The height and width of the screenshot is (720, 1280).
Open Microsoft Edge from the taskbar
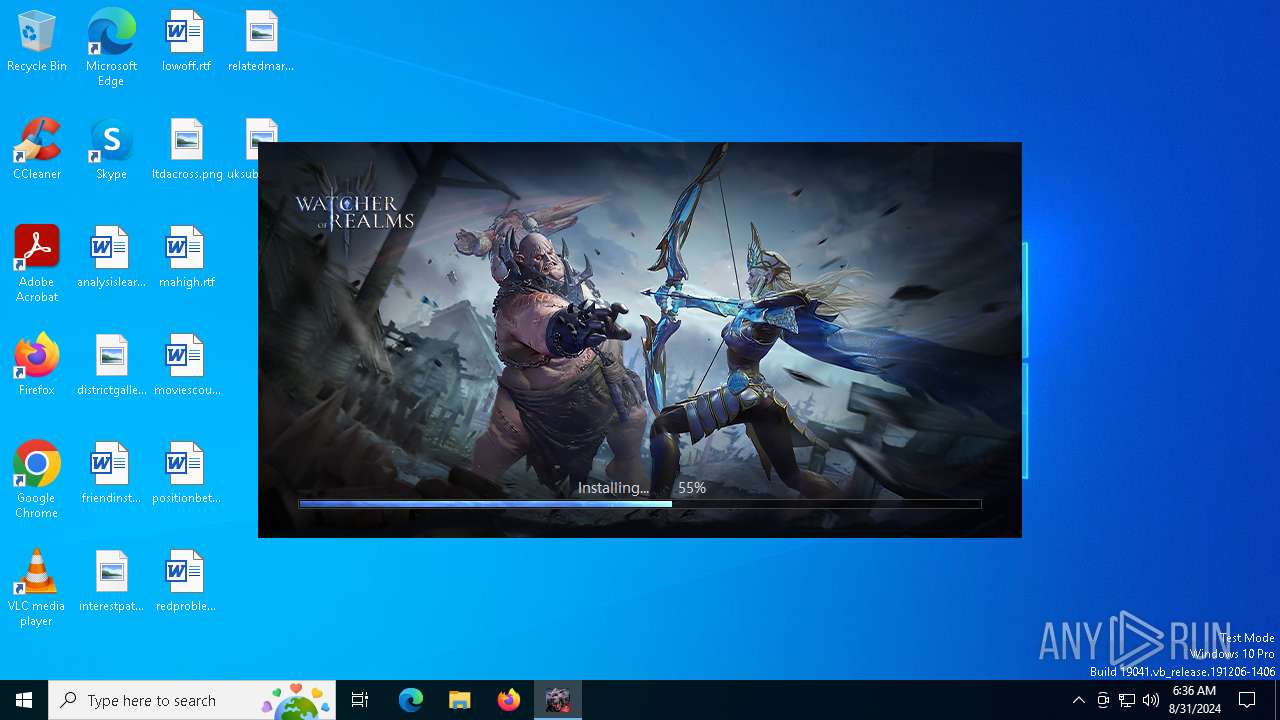[x=411, y=700]
